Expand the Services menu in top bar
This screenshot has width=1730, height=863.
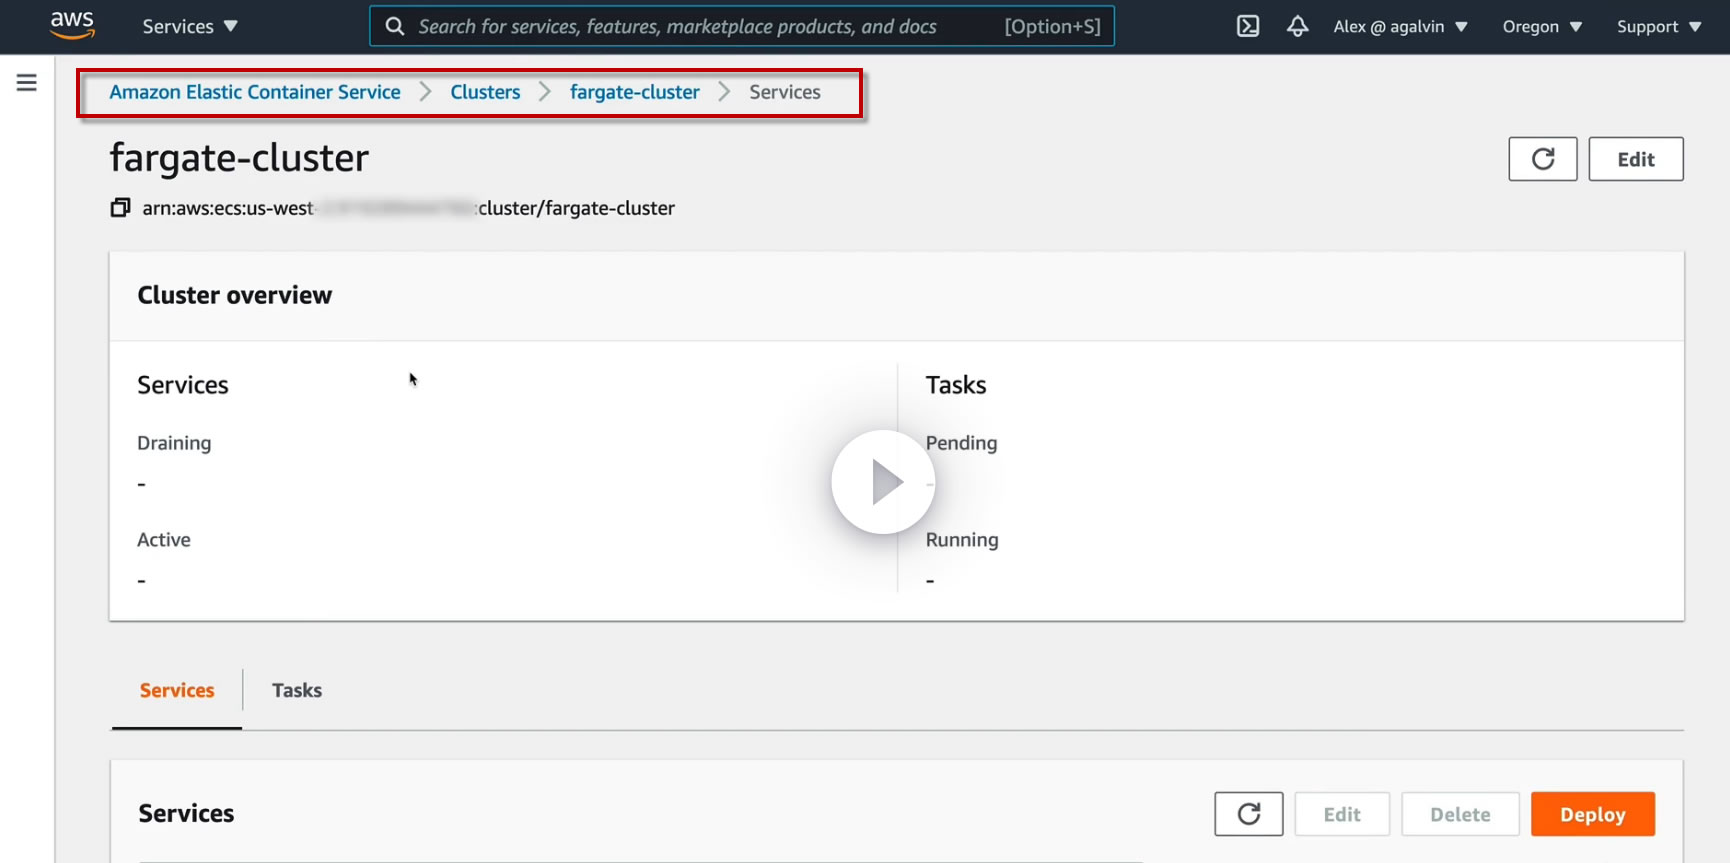190,26
